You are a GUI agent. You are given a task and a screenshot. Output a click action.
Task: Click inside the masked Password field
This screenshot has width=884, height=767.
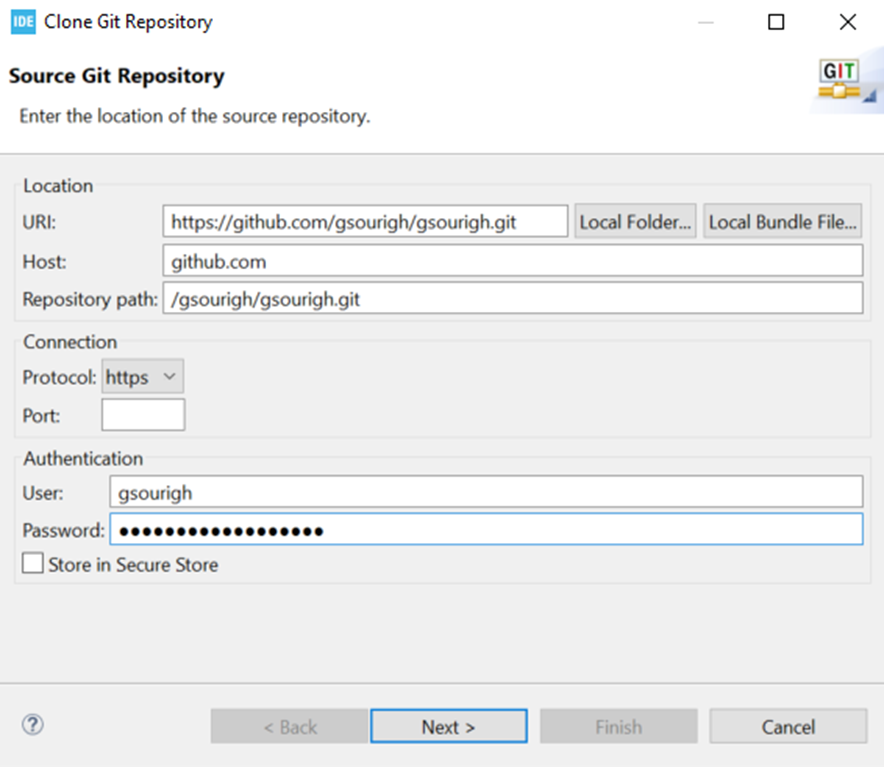coord(486,530)
